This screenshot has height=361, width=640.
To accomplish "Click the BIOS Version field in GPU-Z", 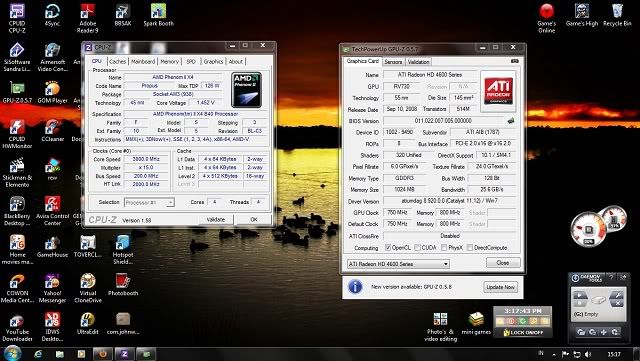I will point(443,120).
